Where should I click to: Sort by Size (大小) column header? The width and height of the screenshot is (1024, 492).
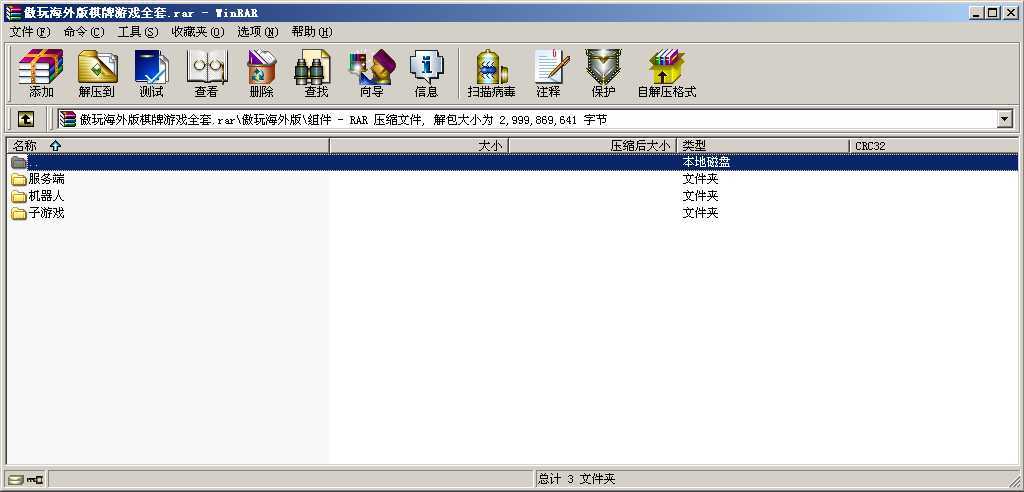pos(419,146)
